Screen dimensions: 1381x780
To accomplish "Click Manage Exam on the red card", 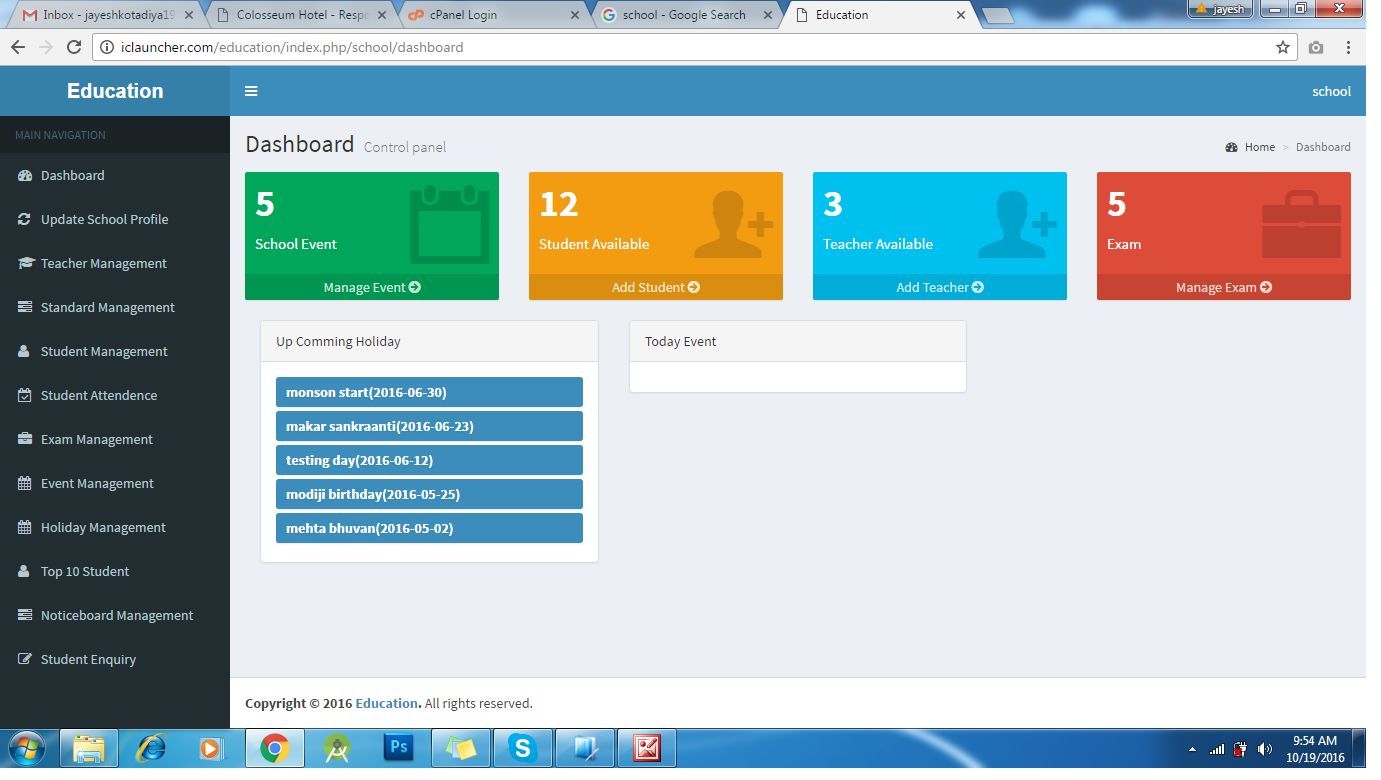I will [x=1224, y=287].
